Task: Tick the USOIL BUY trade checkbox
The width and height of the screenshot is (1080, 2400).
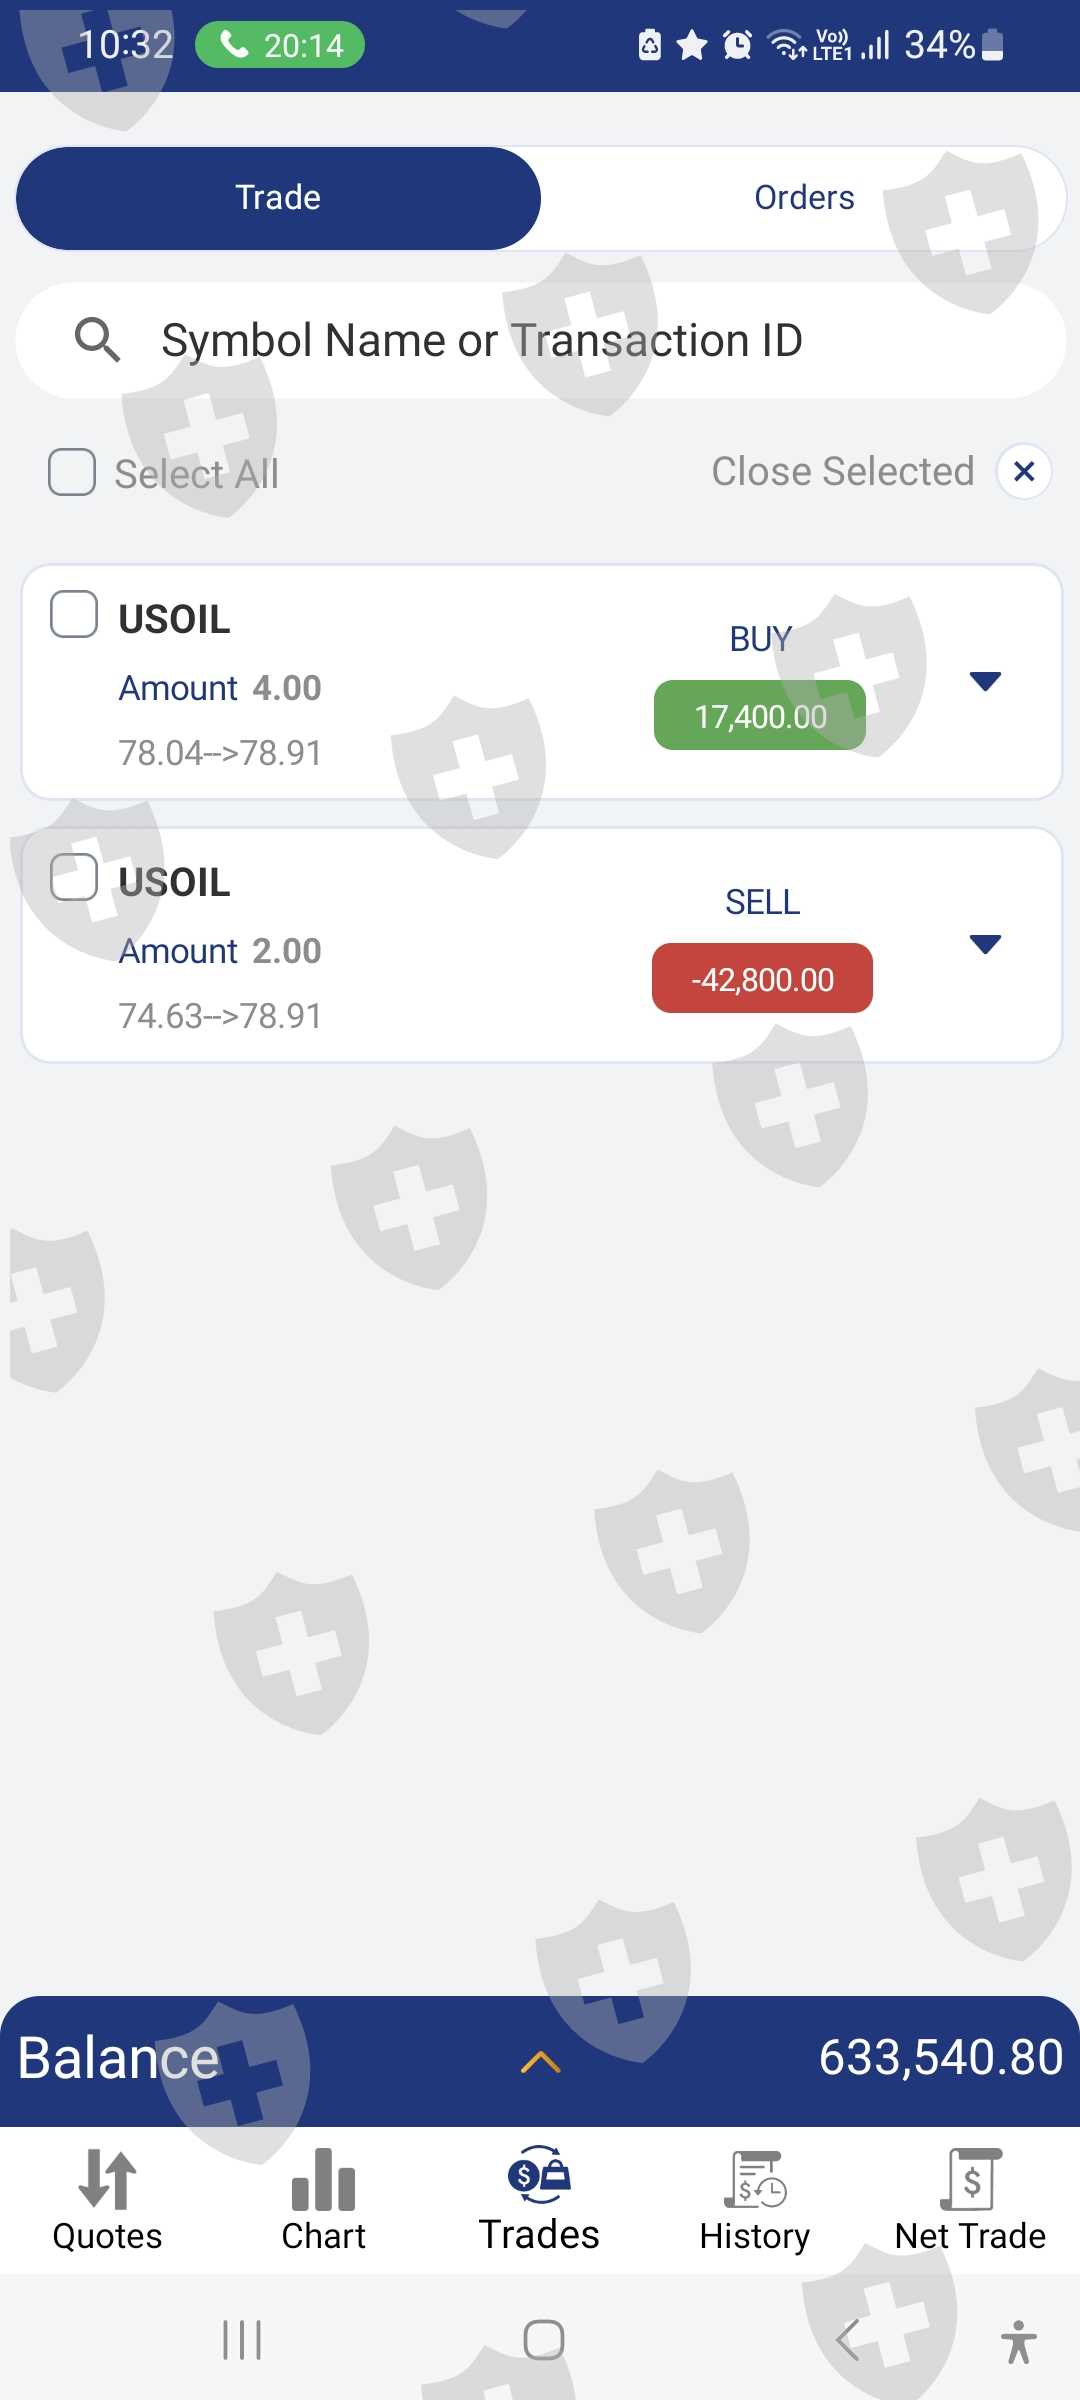Action: pyautogui.click(x=74, y=614)
